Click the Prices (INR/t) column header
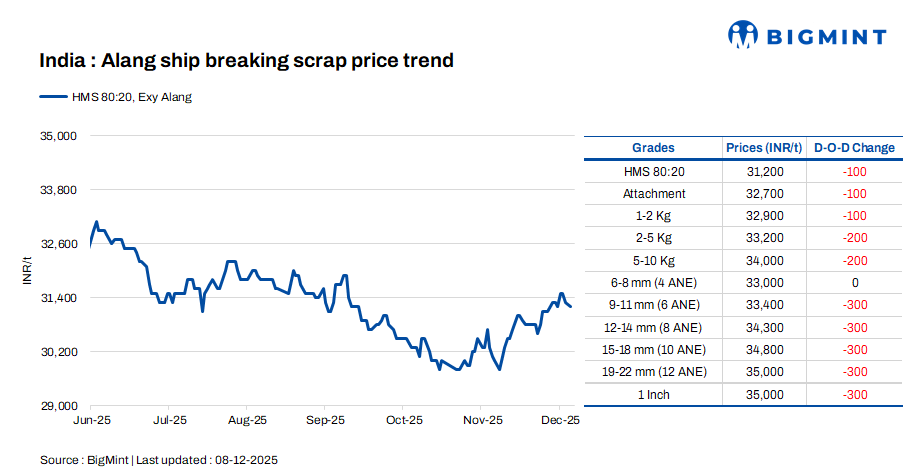 click(x=764, y=148)
